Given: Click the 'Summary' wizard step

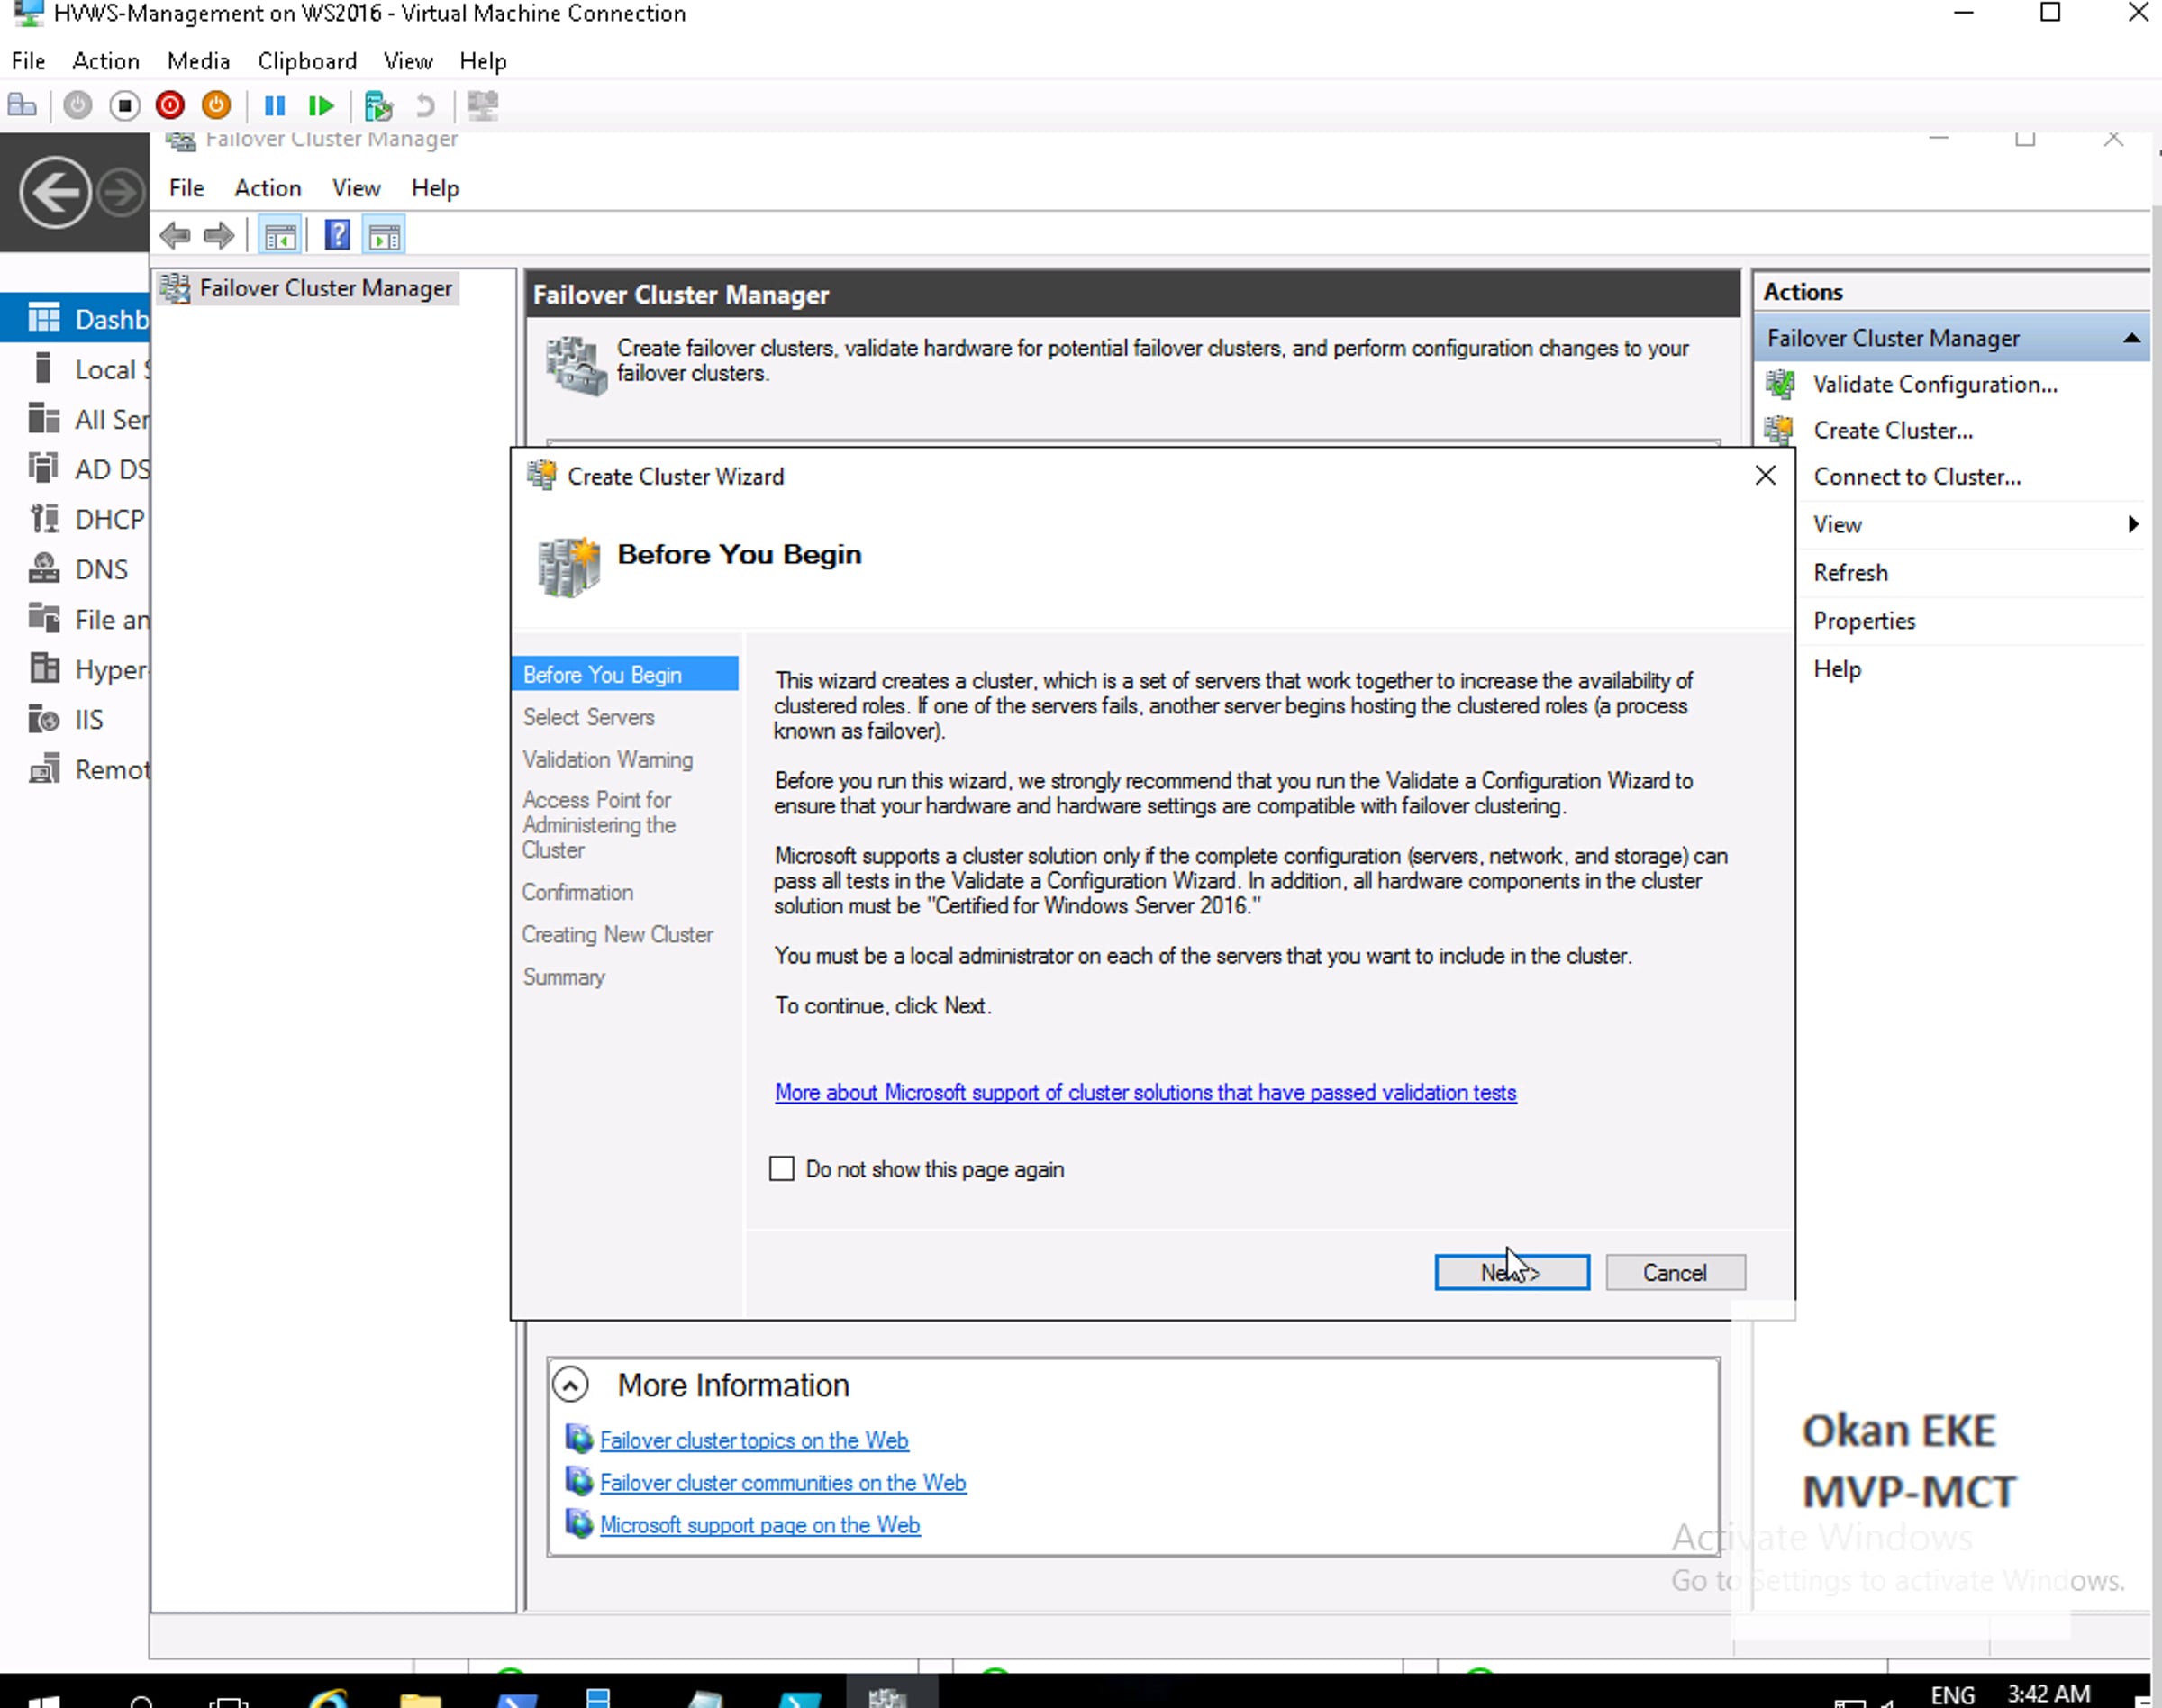Looking at the screenshot, I should tap(563, 977).
